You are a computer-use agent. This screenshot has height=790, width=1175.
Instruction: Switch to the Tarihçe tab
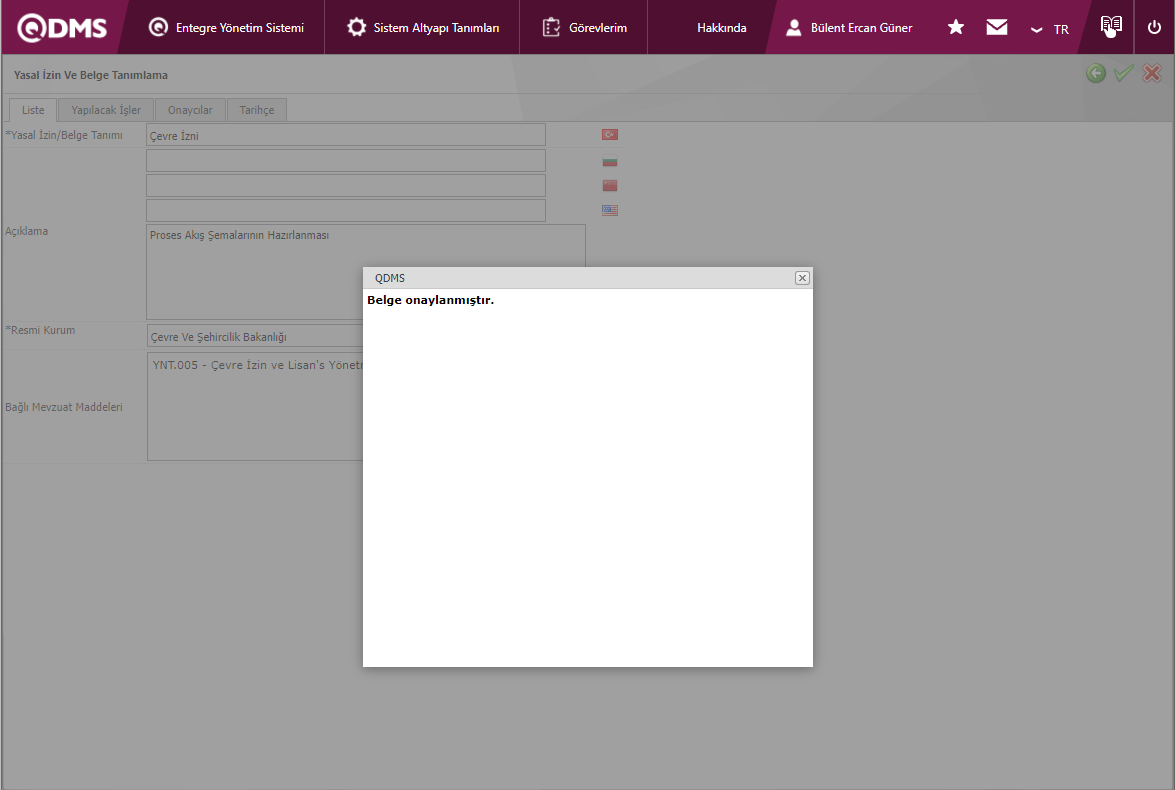point(257,110)
